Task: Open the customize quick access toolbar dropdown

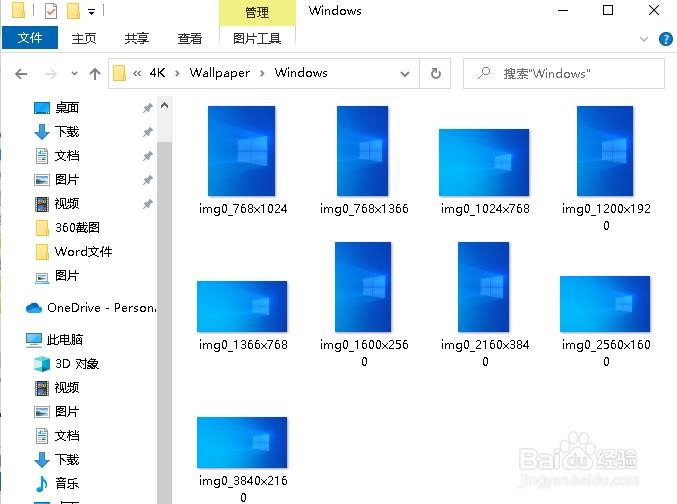Action: click(91, 12)
